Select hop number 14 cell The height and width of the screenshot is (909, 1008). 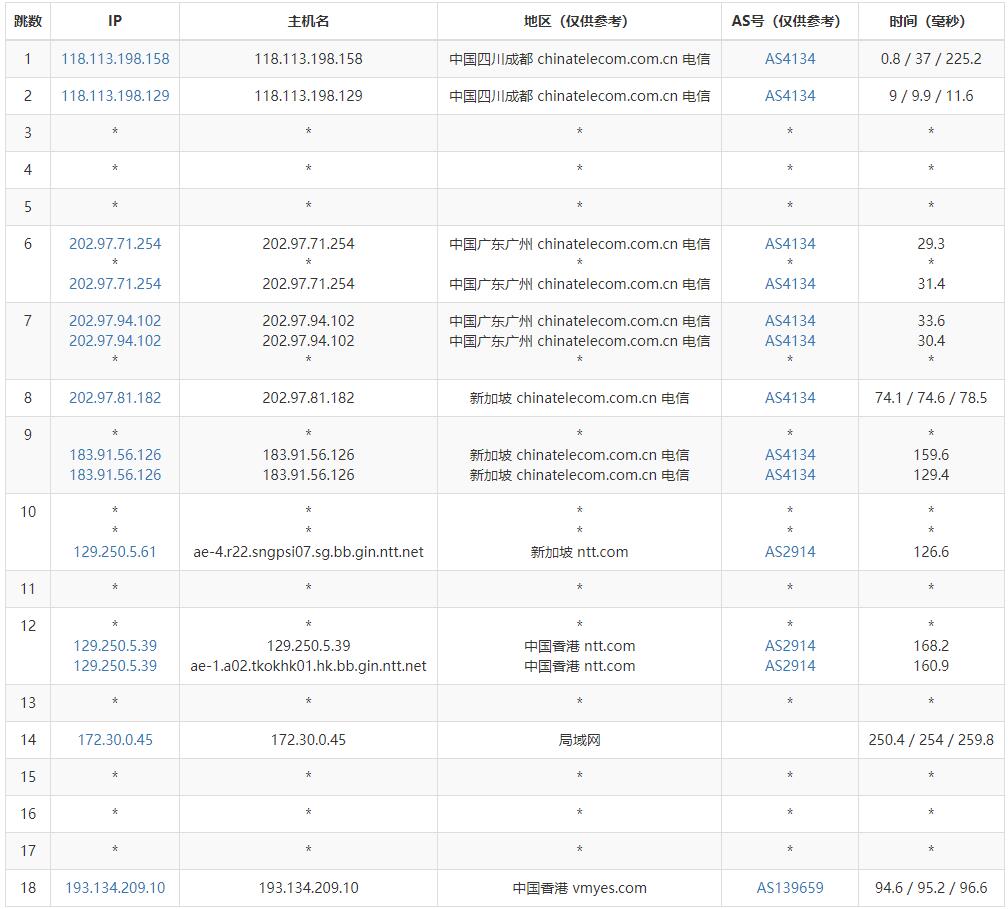(28, 740)
